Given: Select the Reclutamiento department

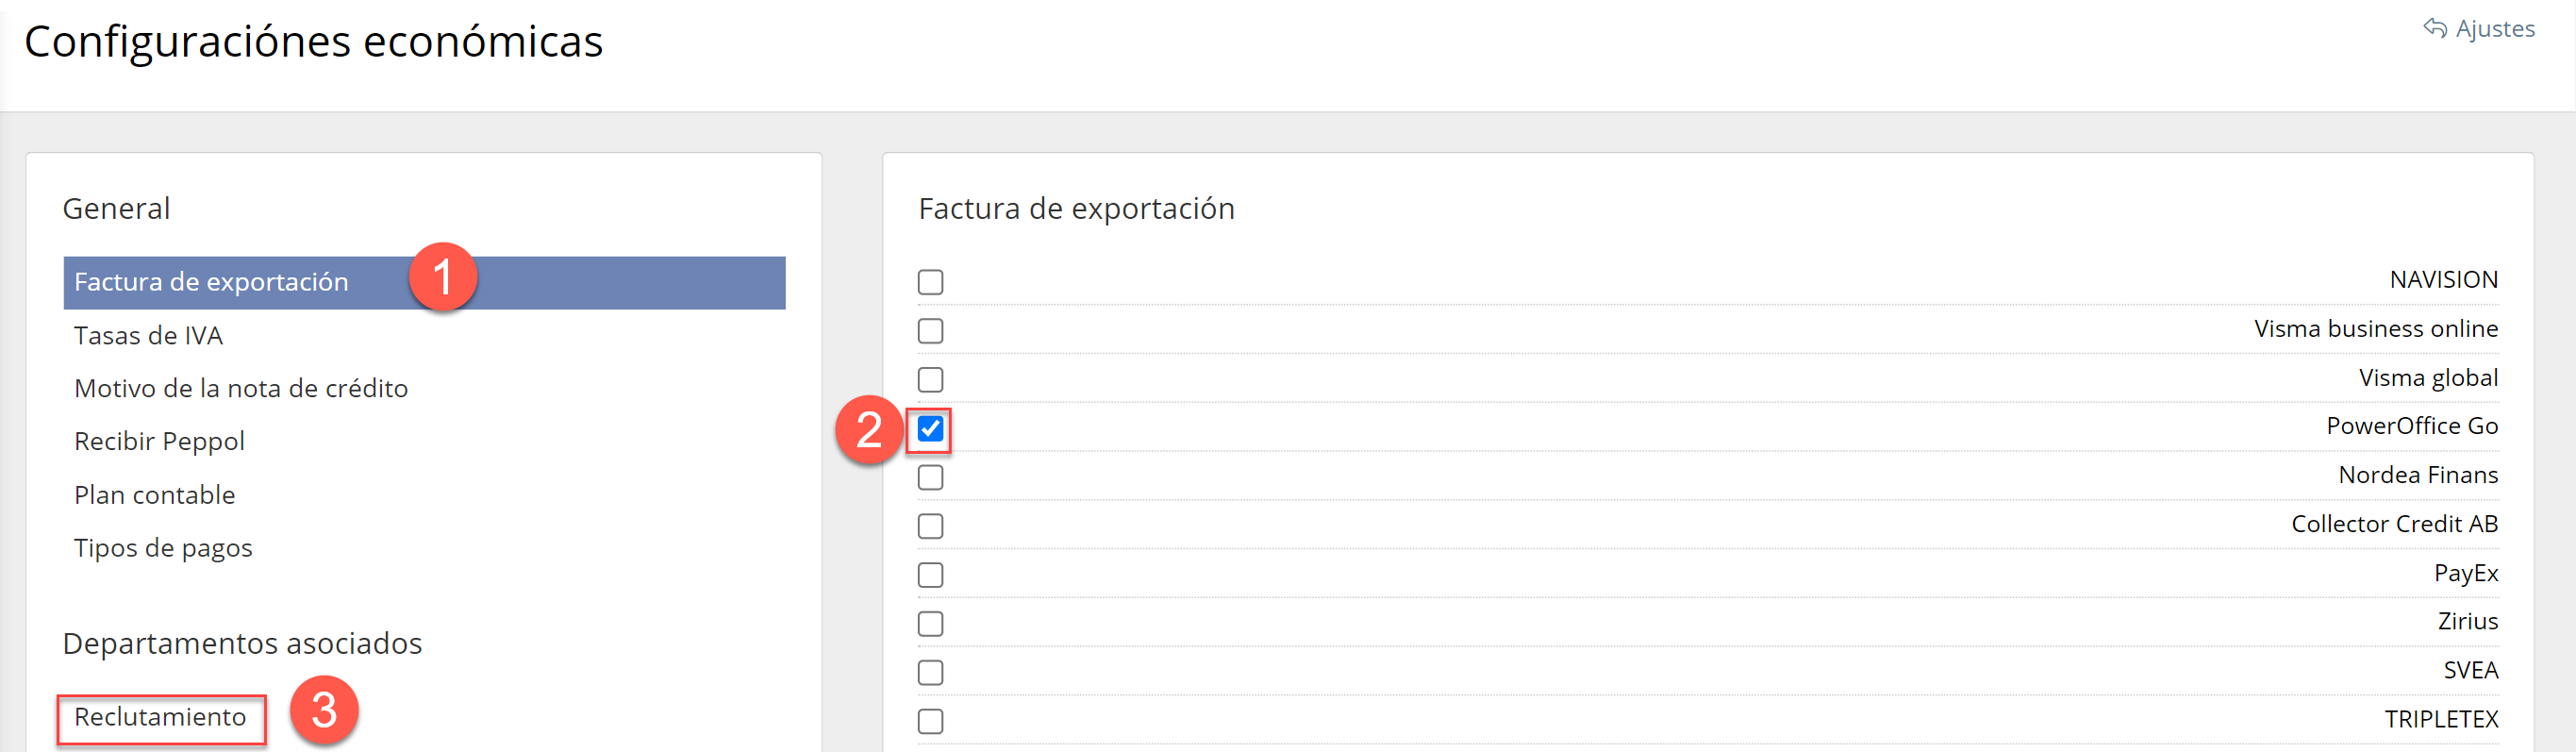Looking at the screenshot, I should click(x=160, y=717).
